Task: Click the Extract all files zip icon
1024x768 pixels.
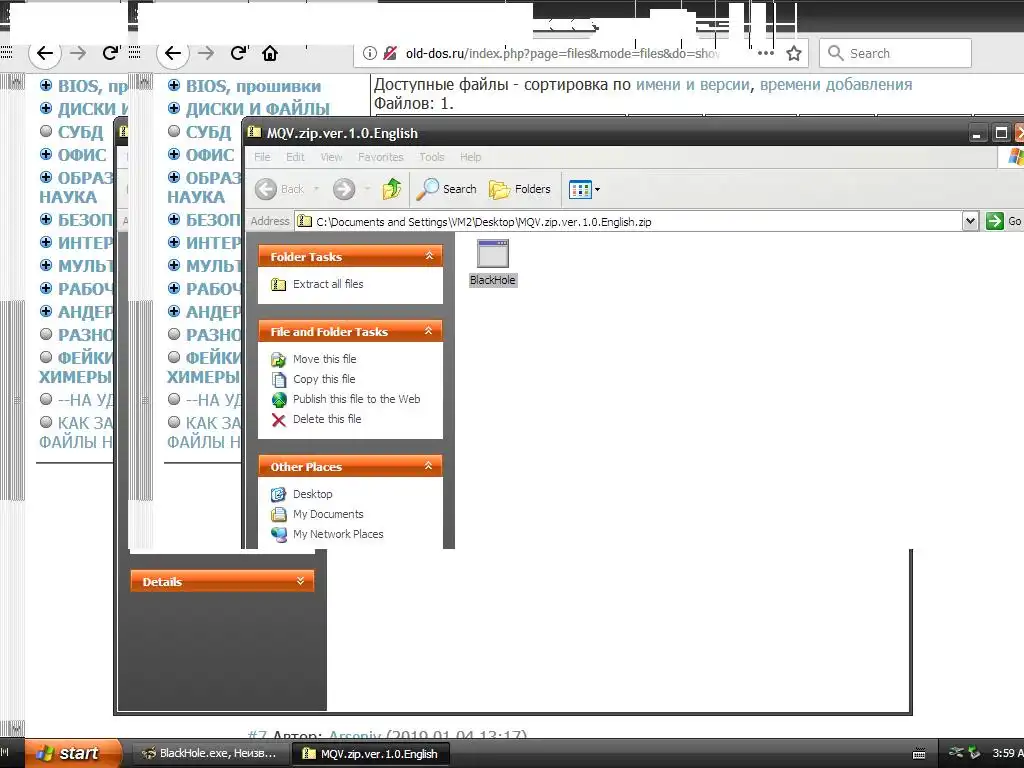Action: pos(279,284)
